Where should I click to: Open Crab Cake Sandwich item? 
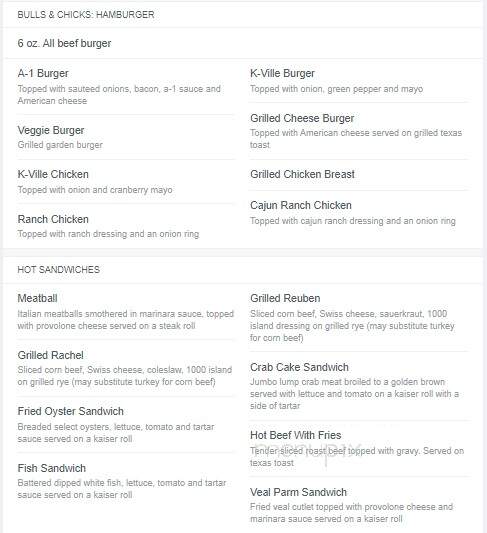click(299, 367)
